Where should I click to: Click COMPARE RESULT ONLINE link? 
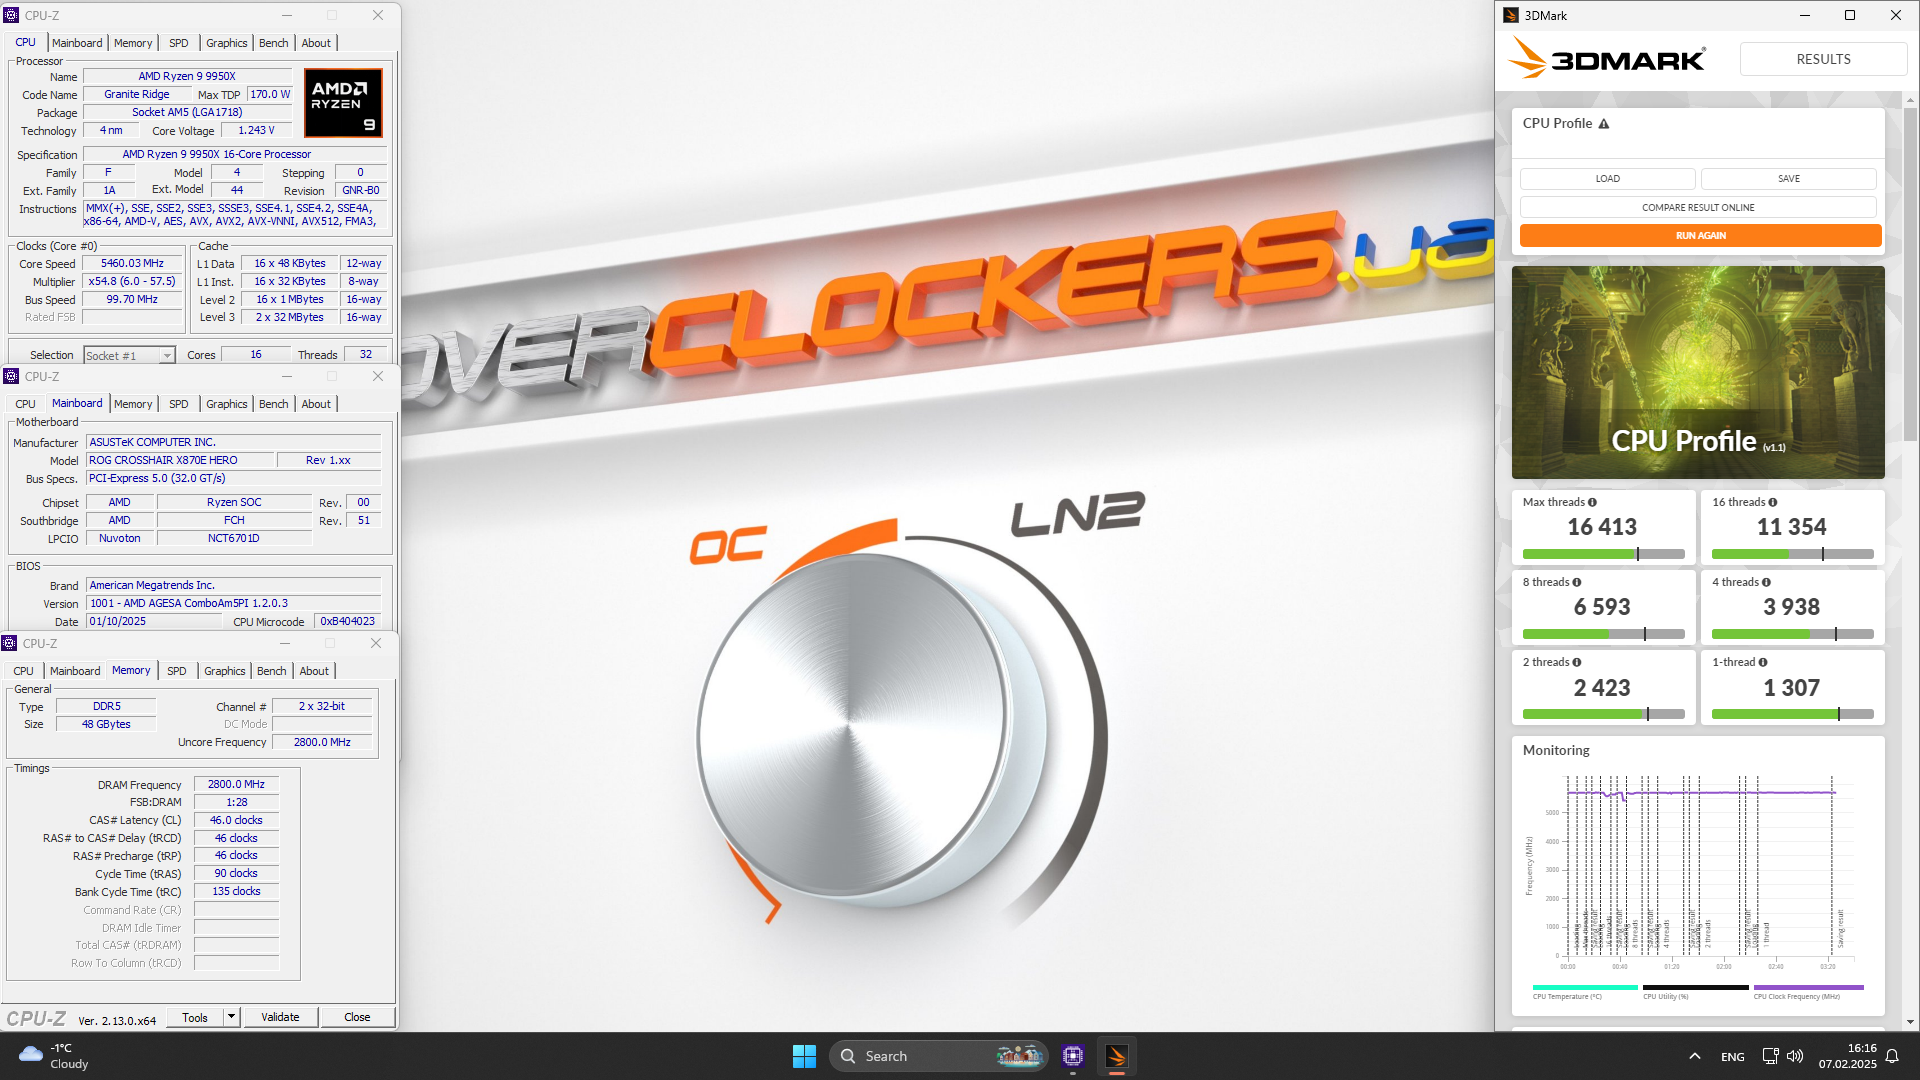(1698, 207)
